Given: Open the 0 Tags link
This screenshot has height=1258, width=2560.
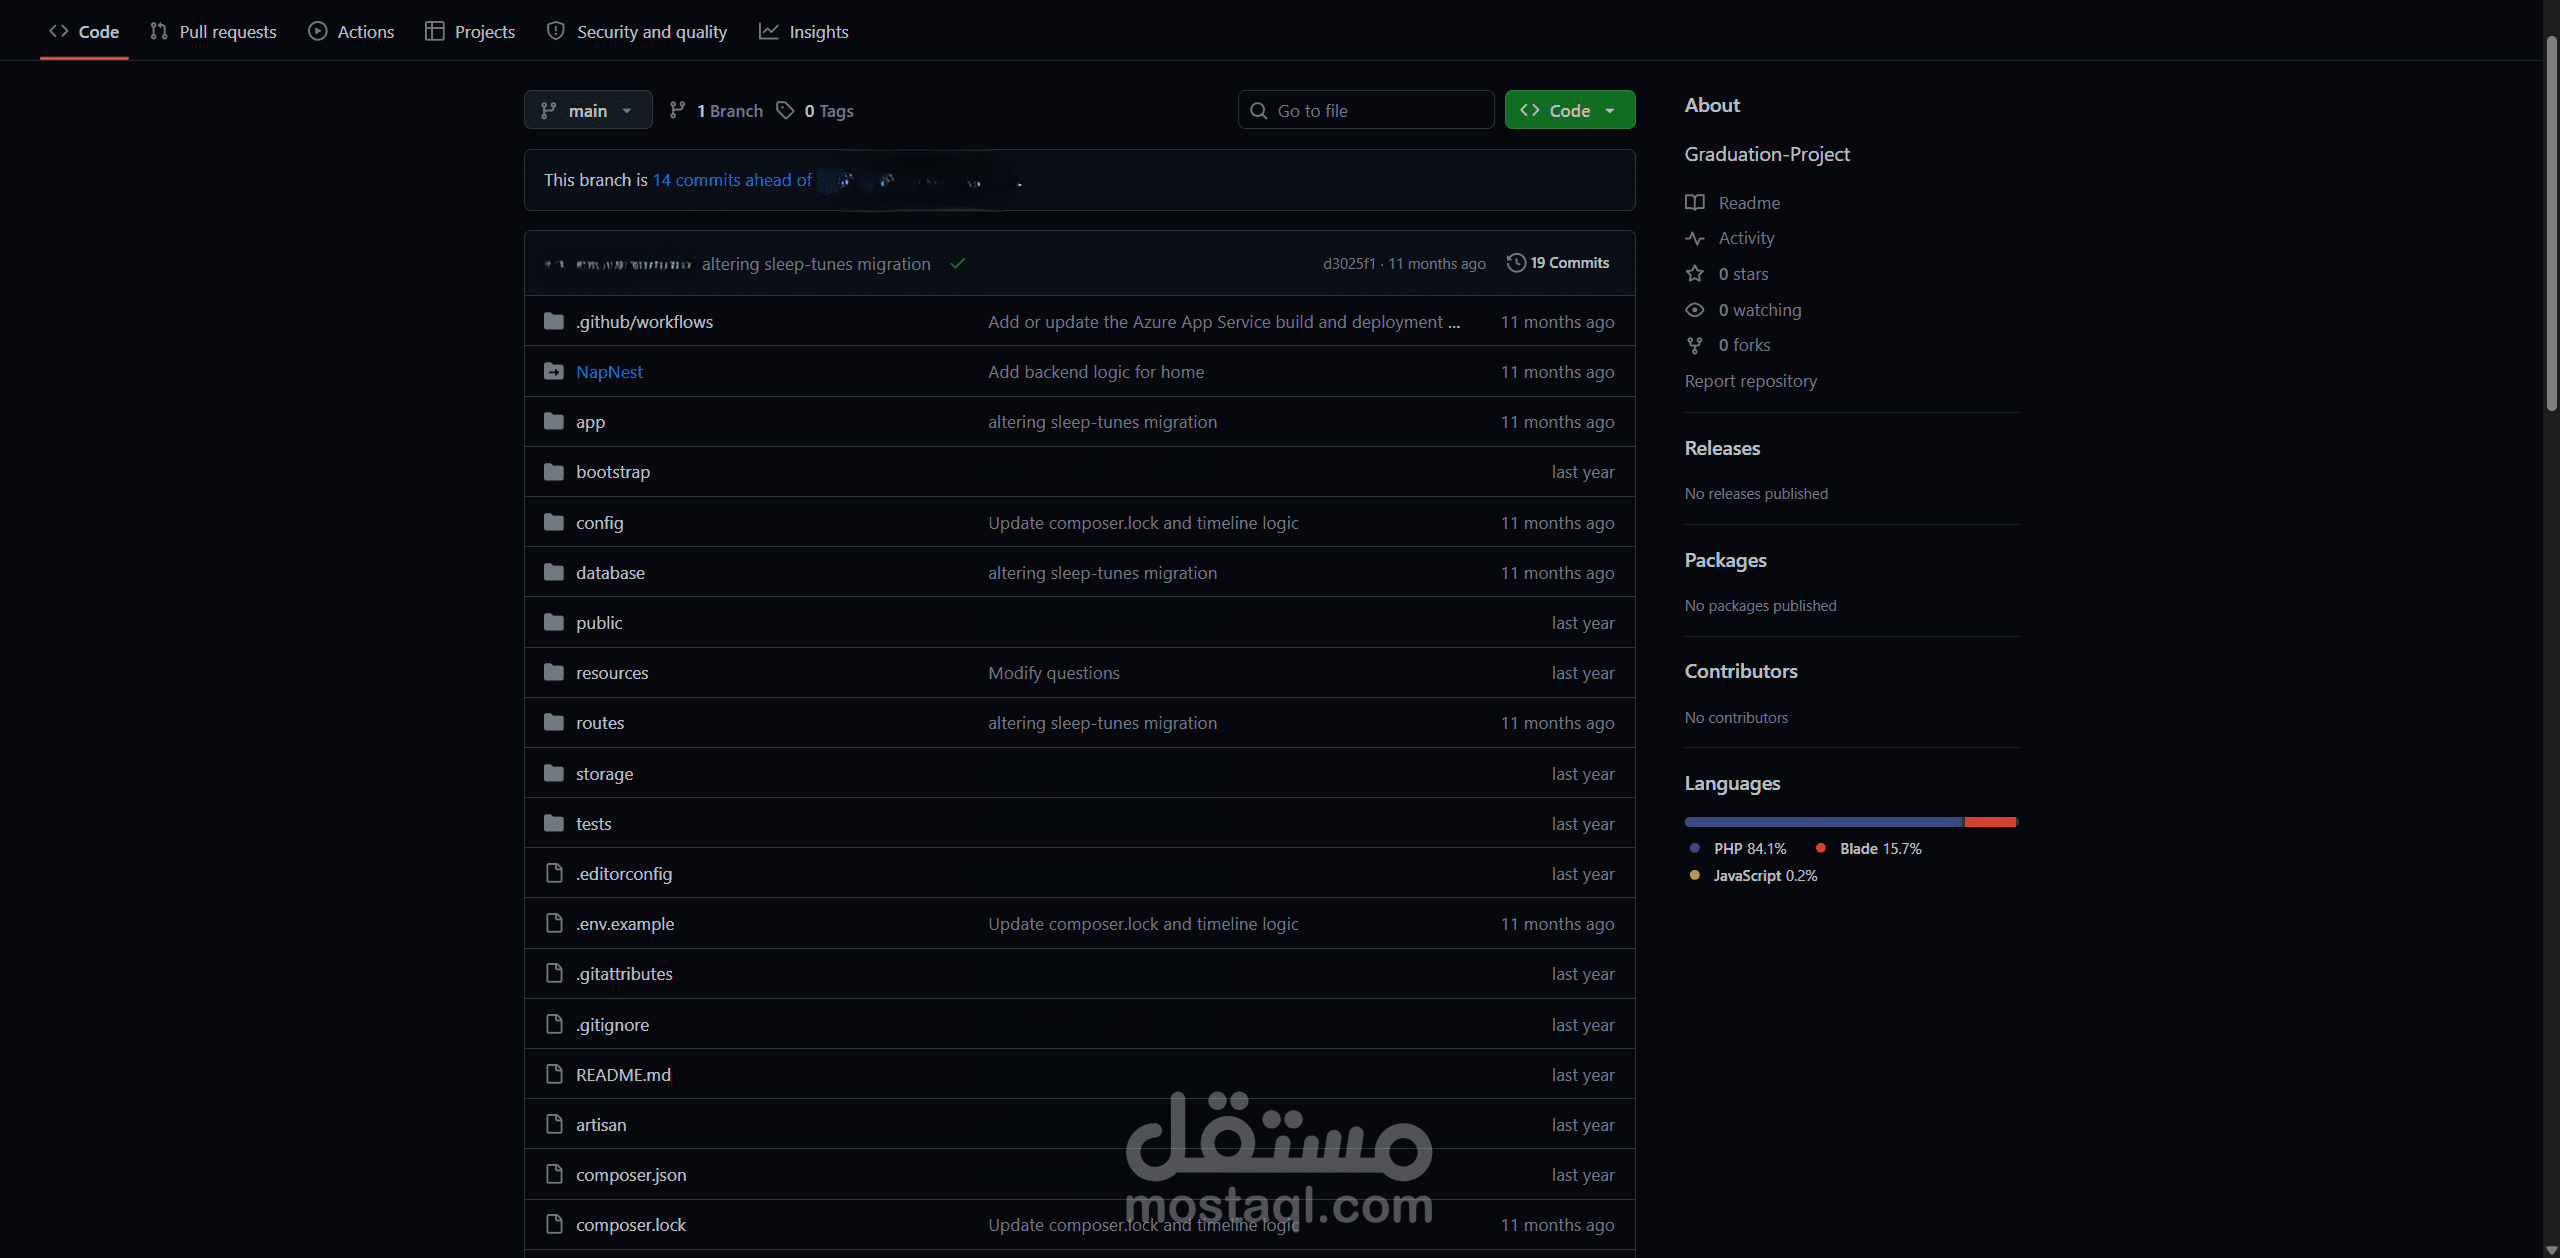Looking at the screenshot, I should click(x=815, y=110).
